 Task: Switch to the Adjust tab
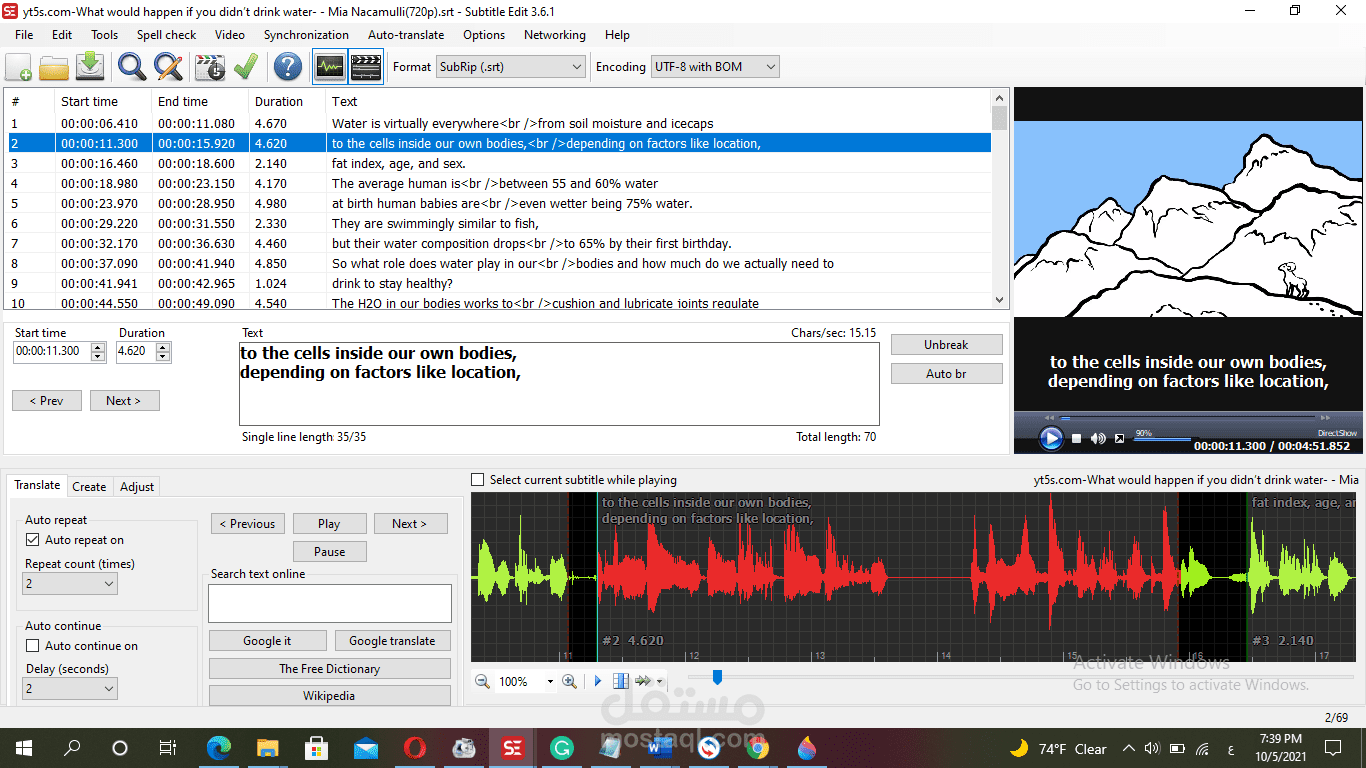(136, 487)
